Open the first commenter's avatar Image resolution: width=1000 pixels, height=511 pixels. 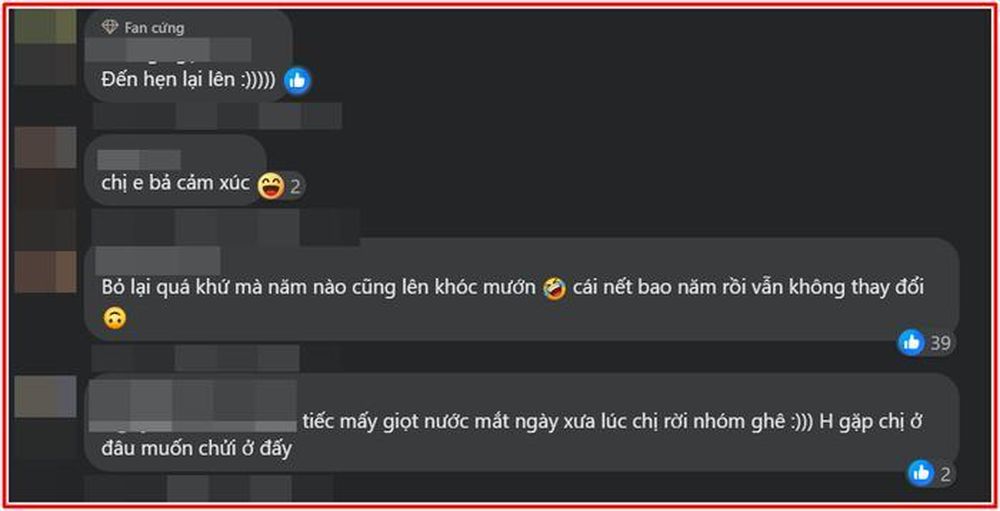(45, 47)
